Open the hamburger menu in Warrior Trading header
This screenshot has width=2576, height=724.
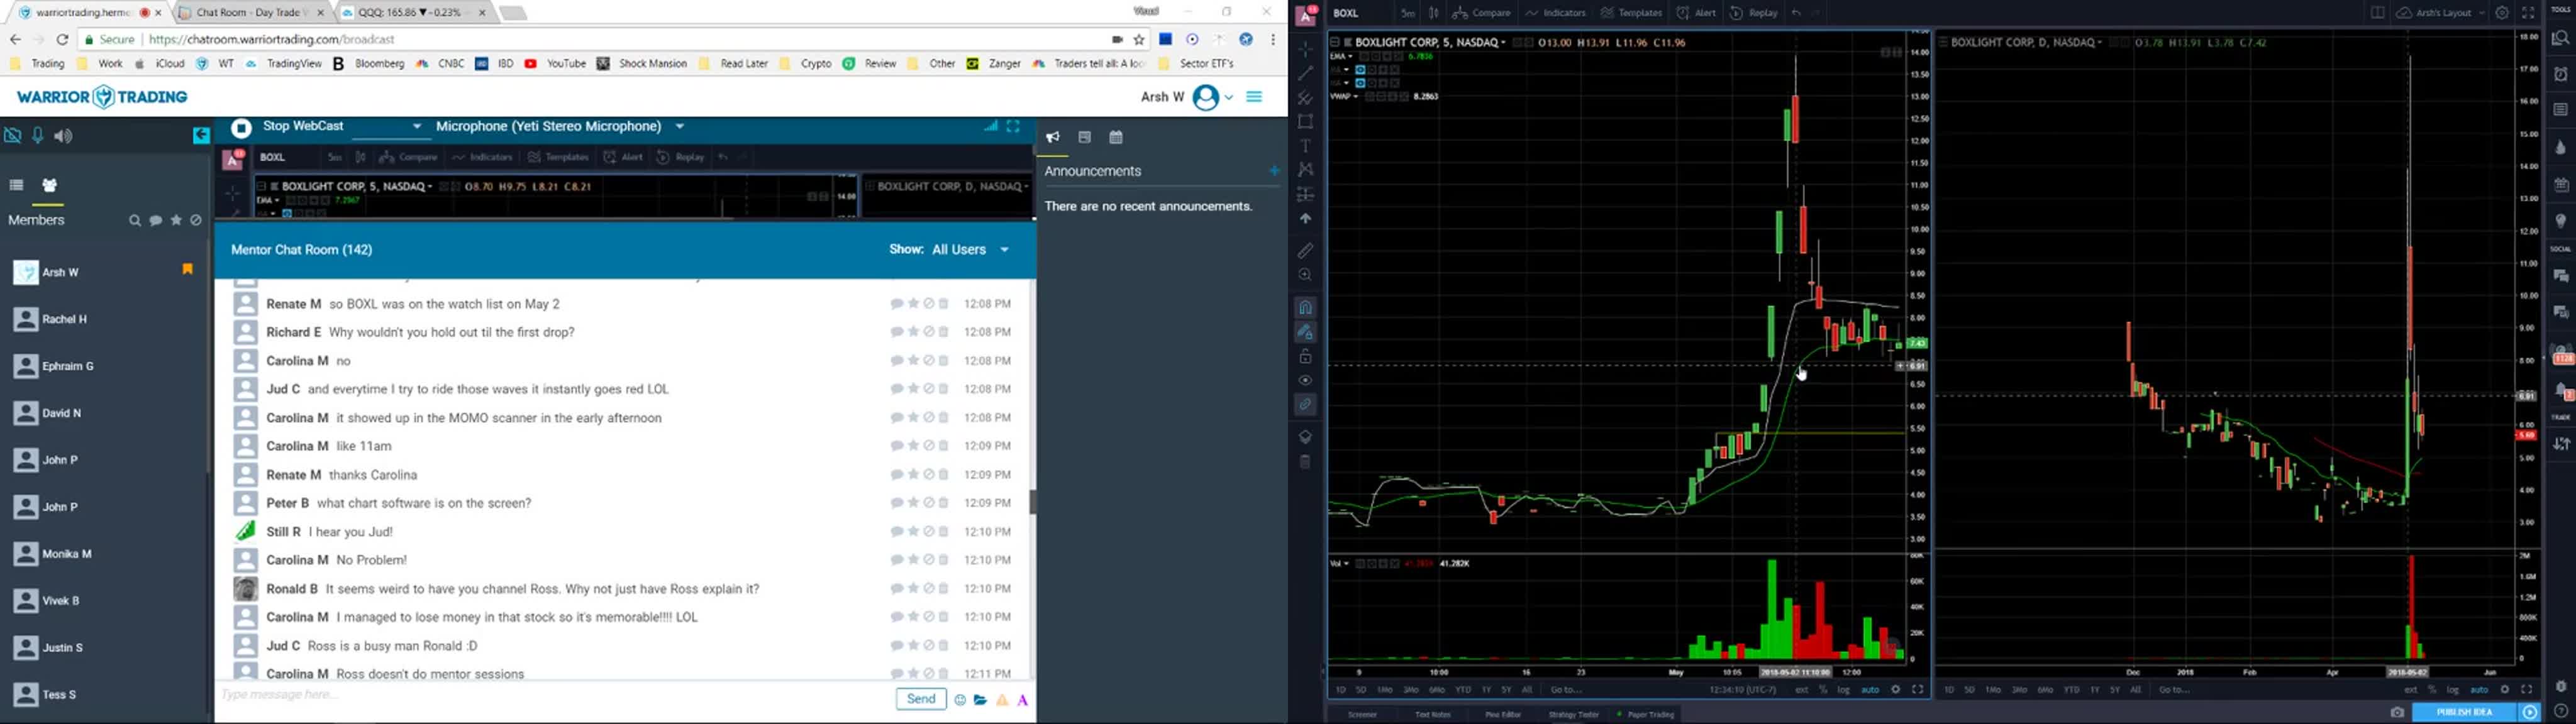[1254, 97]
